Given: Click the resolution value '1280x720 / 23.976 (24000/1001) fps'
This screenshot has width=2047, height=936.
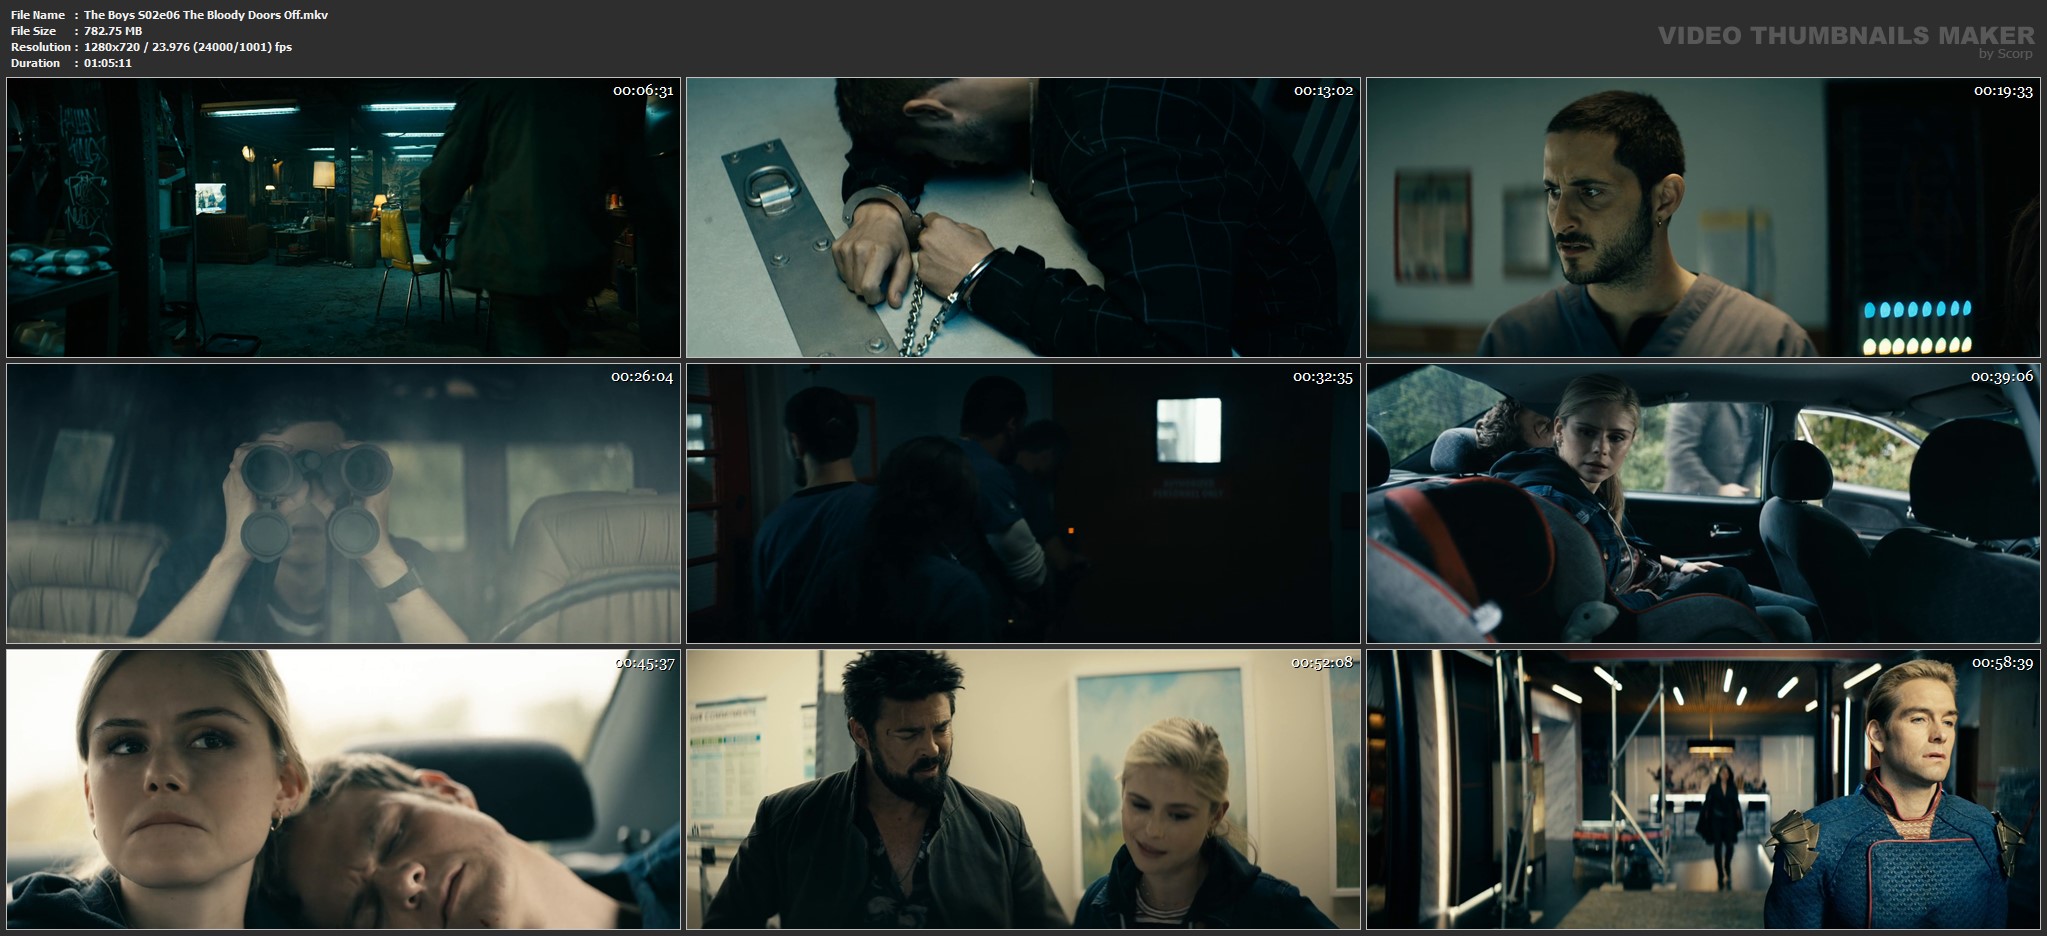Looking at the screenshot, I should point(188,47).
